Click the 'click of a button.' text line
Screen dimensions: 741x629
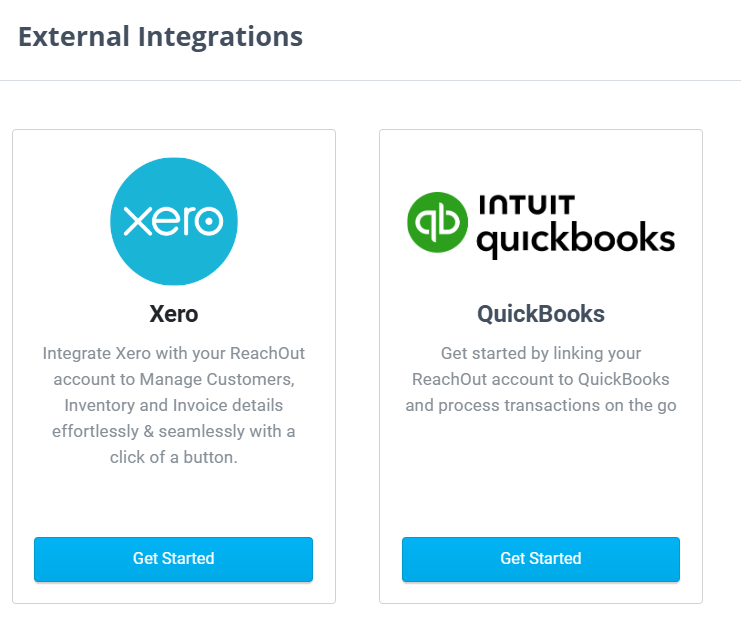tap(174, 457)
